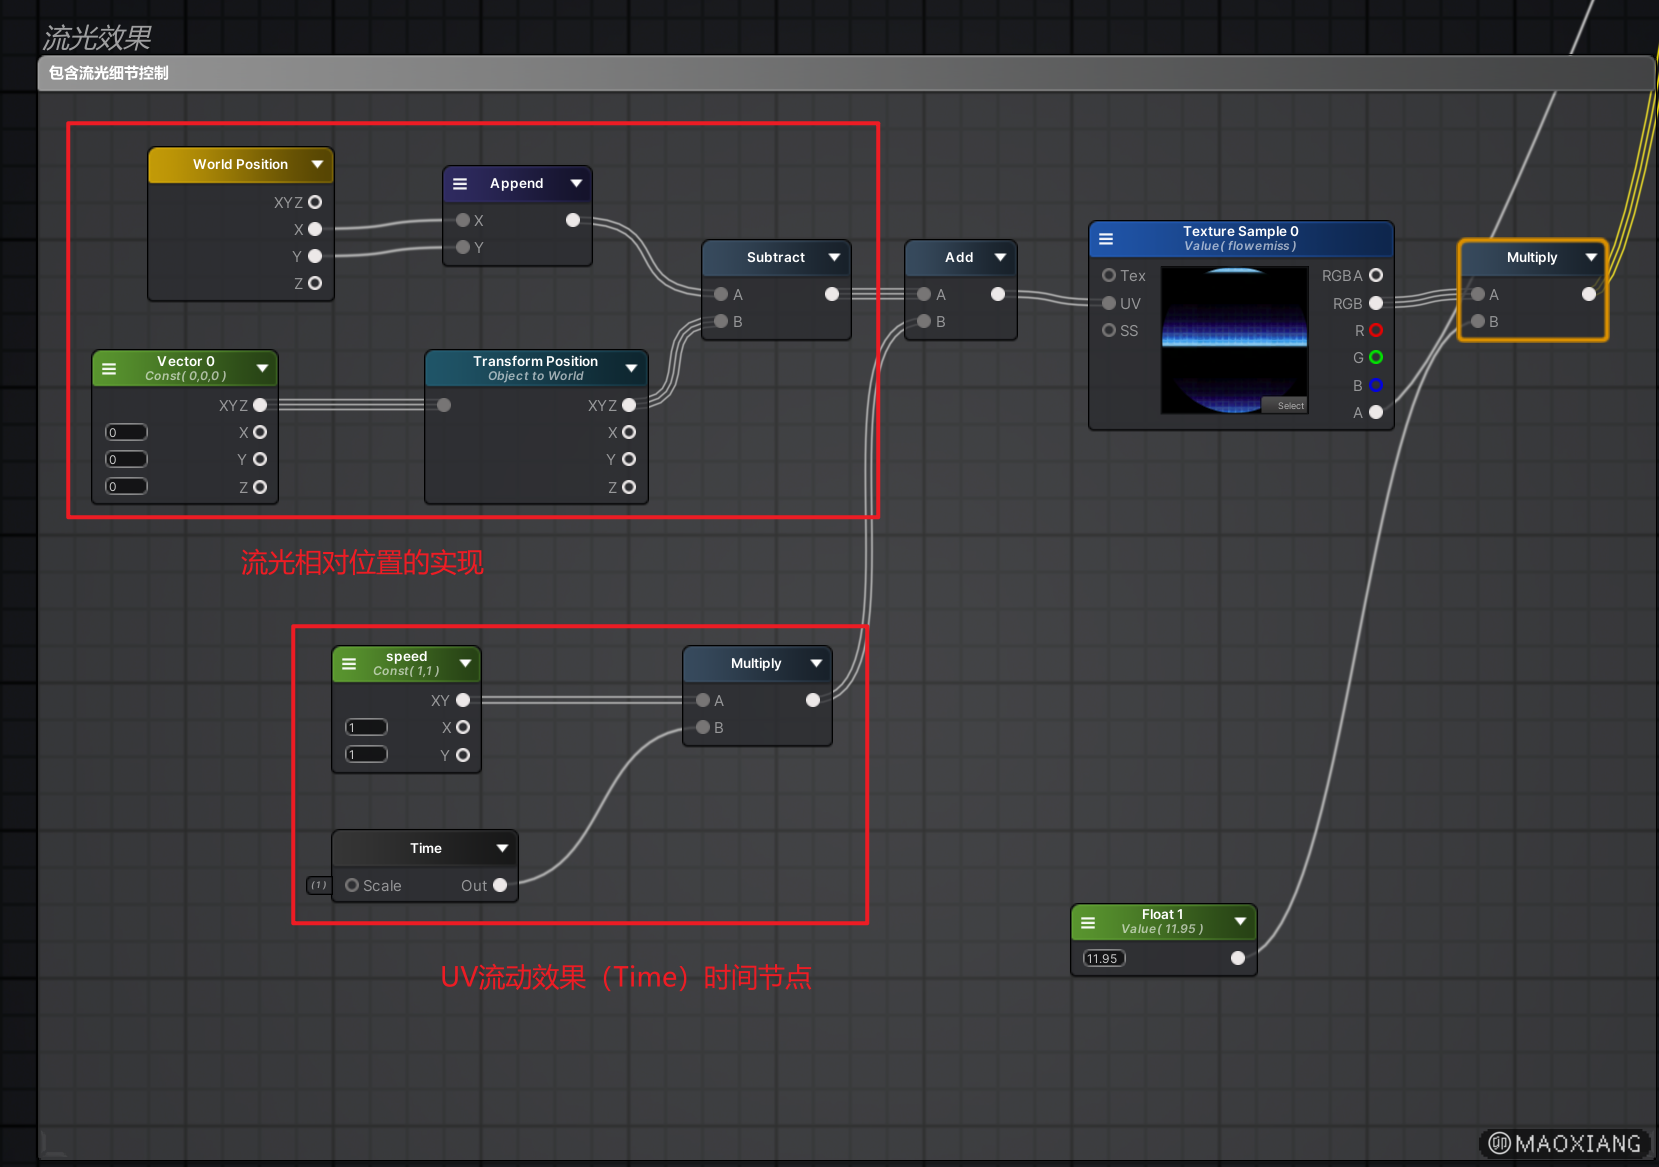
Task: Click the green G output port of Texture Sample
Action: (1376, 358)
